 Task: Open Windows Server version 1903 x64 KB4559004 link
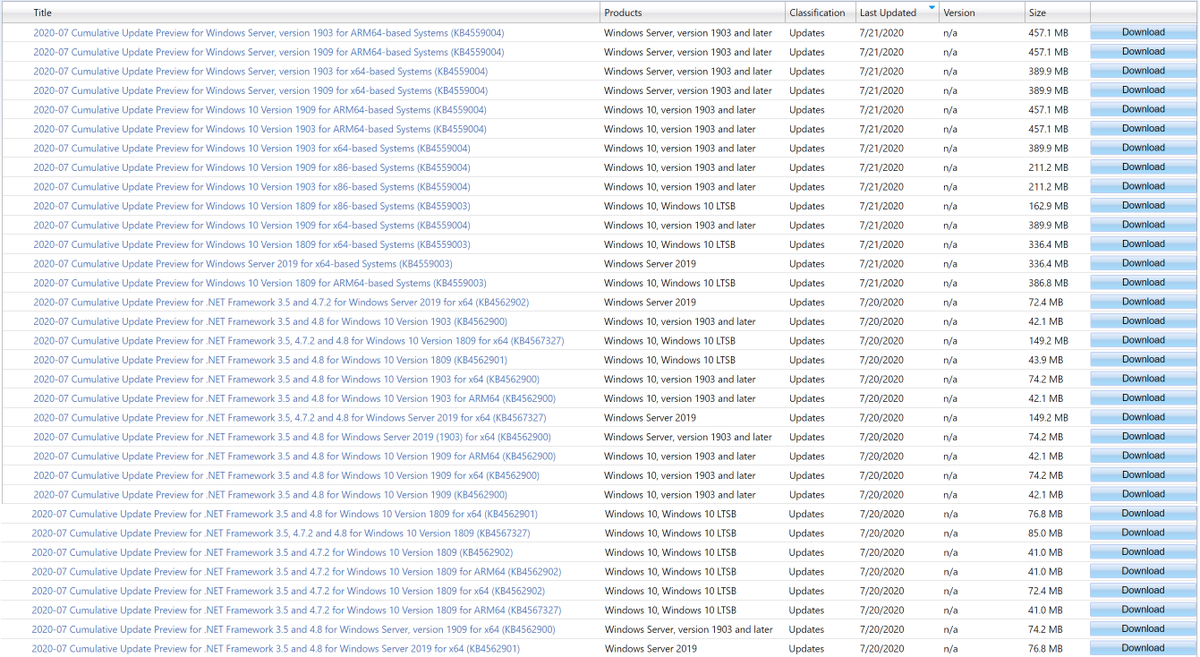[x=261, y=71]
